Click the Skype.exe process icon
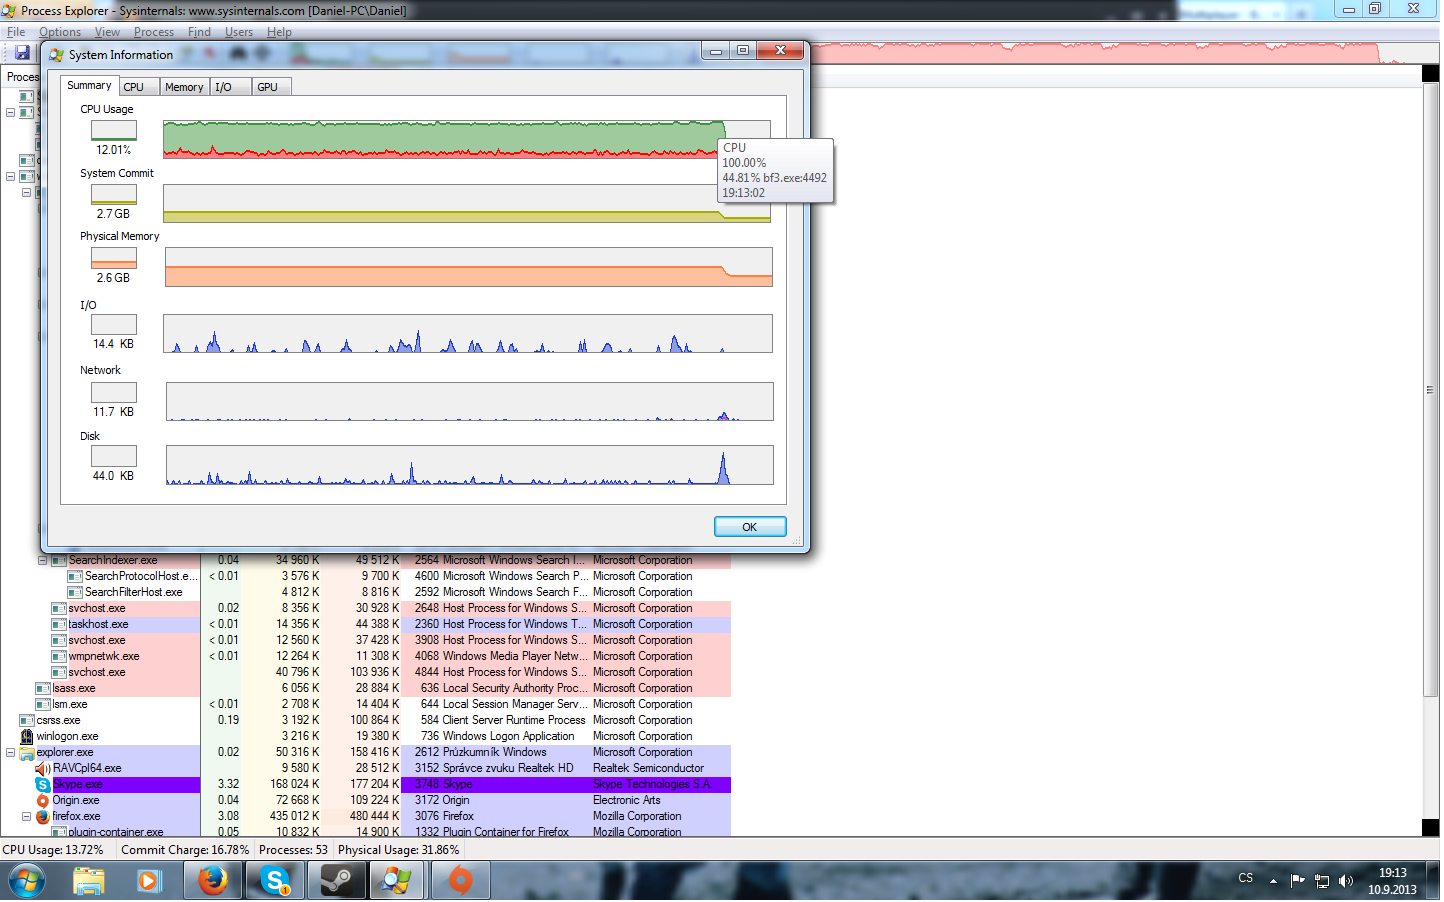 point(43,786)
